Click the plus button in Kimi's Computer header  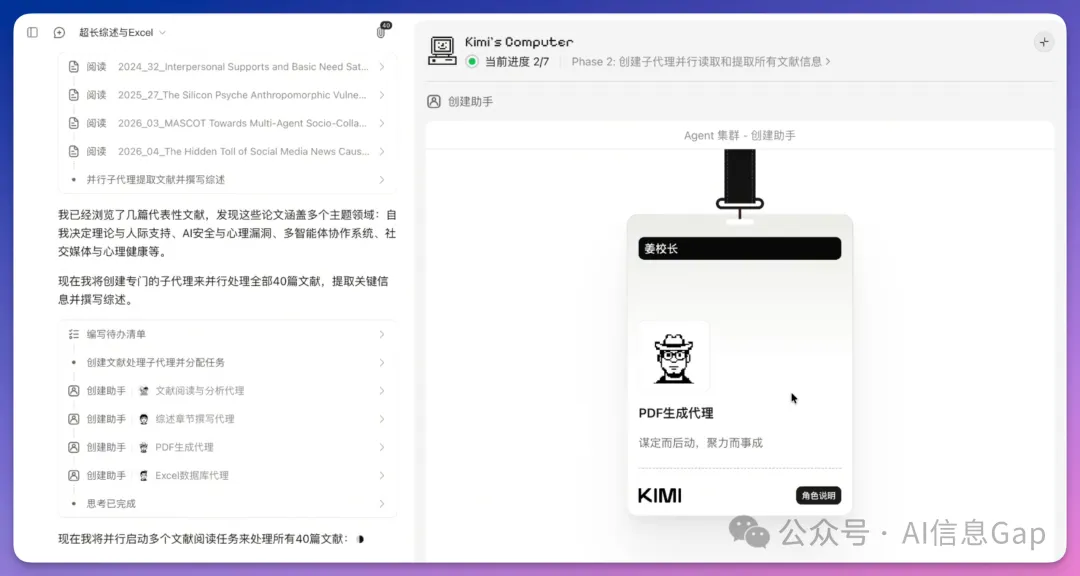(1043, 42)
